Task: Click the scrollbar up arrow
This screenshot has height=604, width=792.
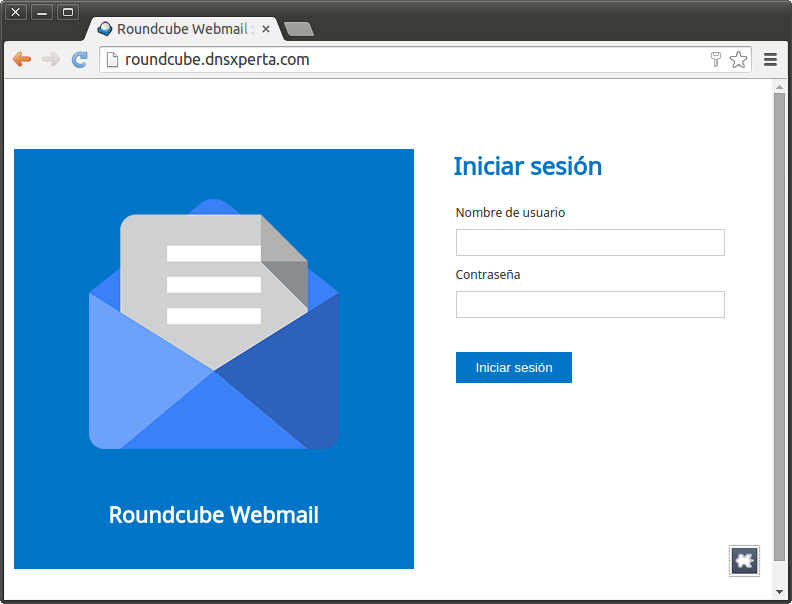Action: 779,87
